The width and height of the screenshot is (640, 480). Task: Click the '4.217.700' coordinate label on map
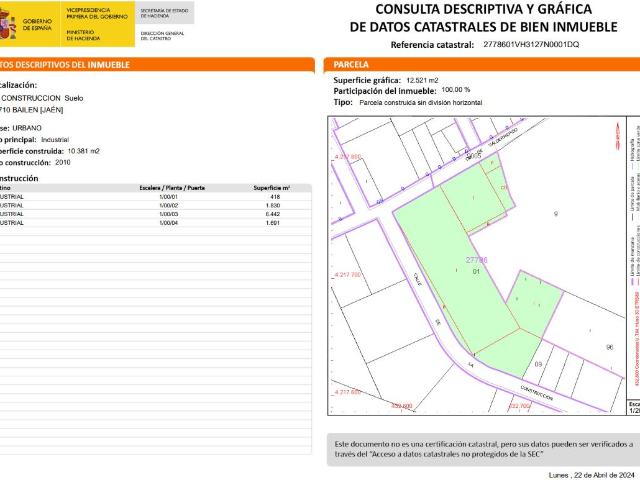(347, 275)
